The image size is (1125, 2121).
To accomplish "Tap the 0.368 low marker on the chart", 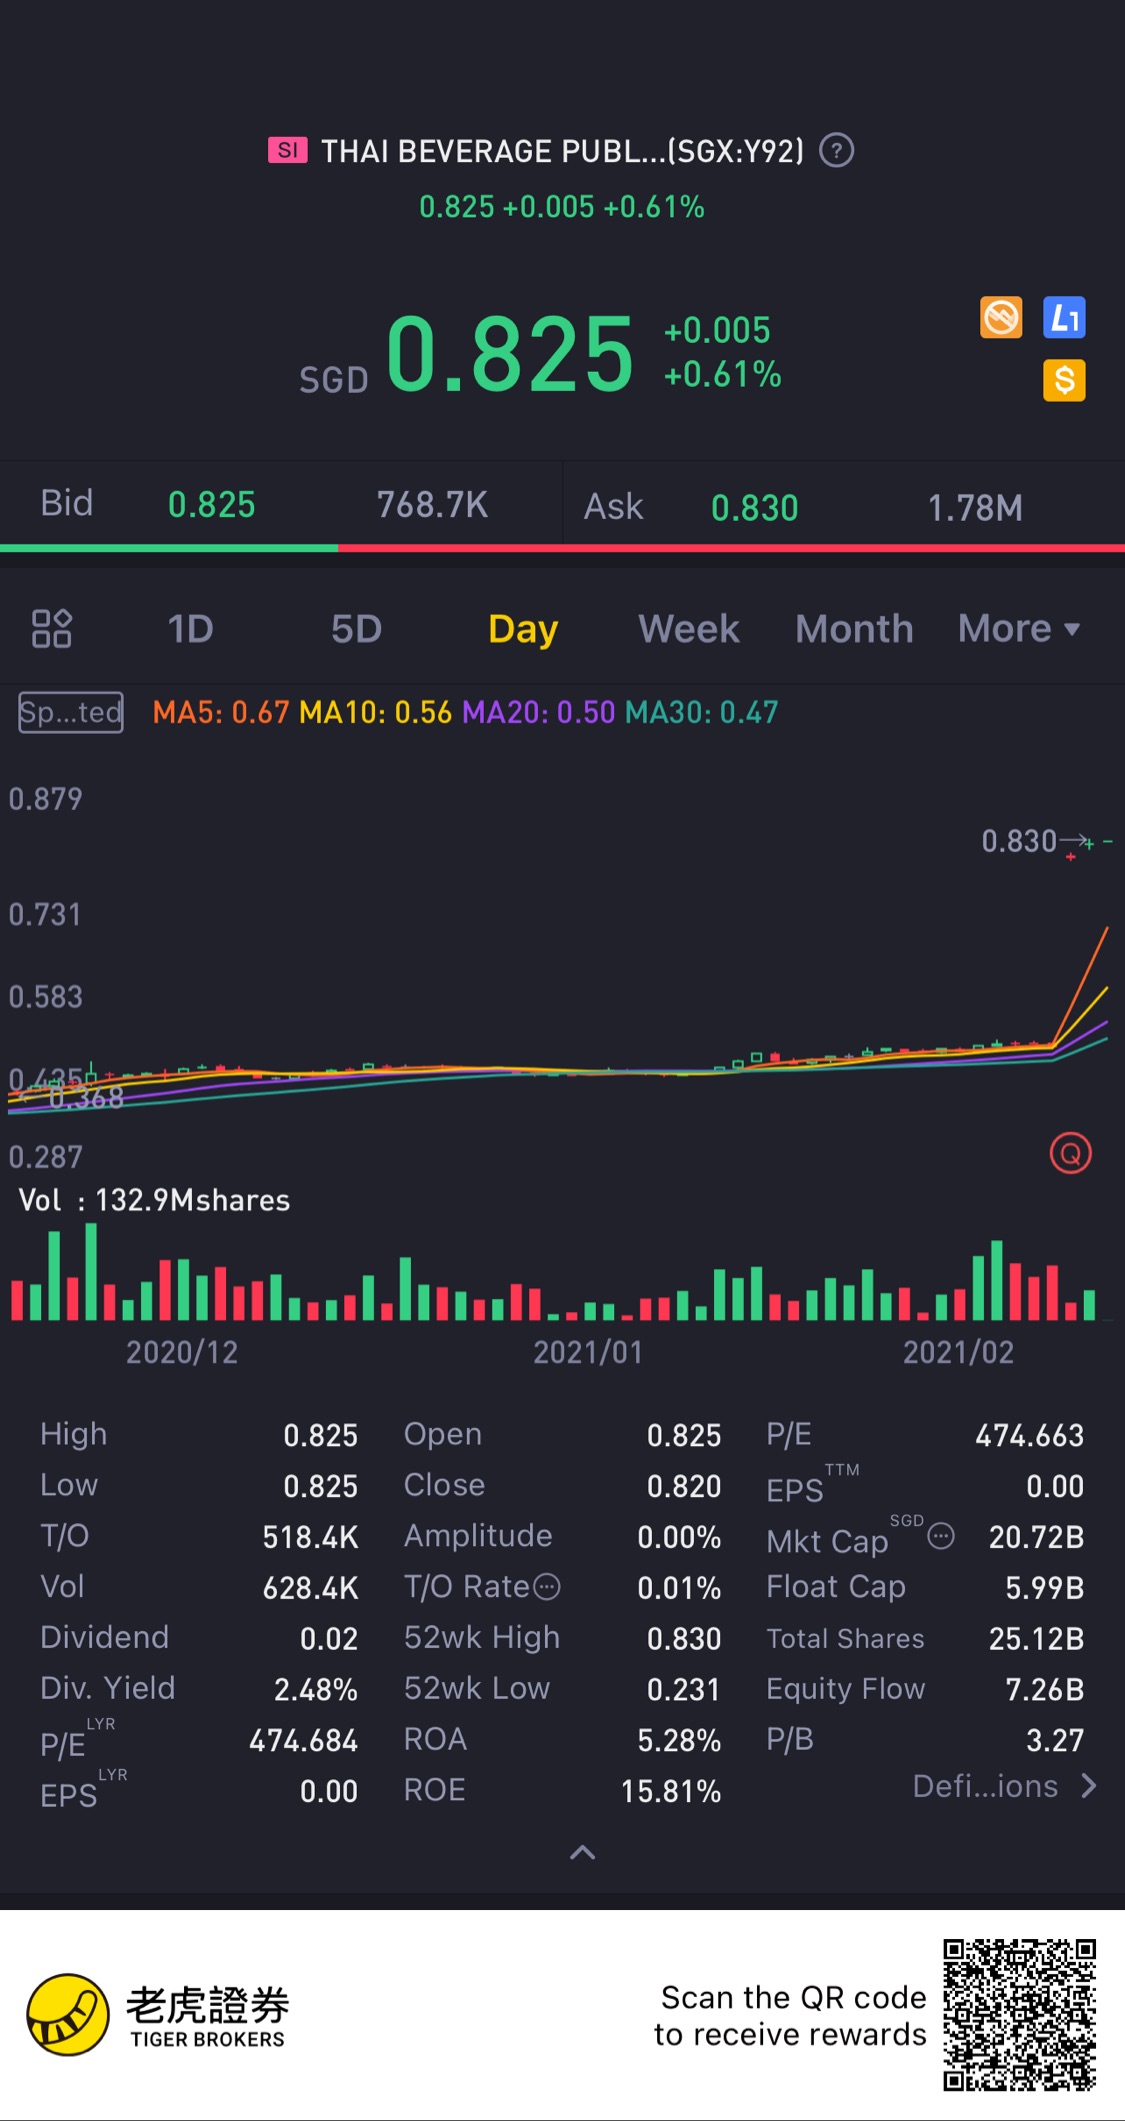I will tap(86, 1098).
